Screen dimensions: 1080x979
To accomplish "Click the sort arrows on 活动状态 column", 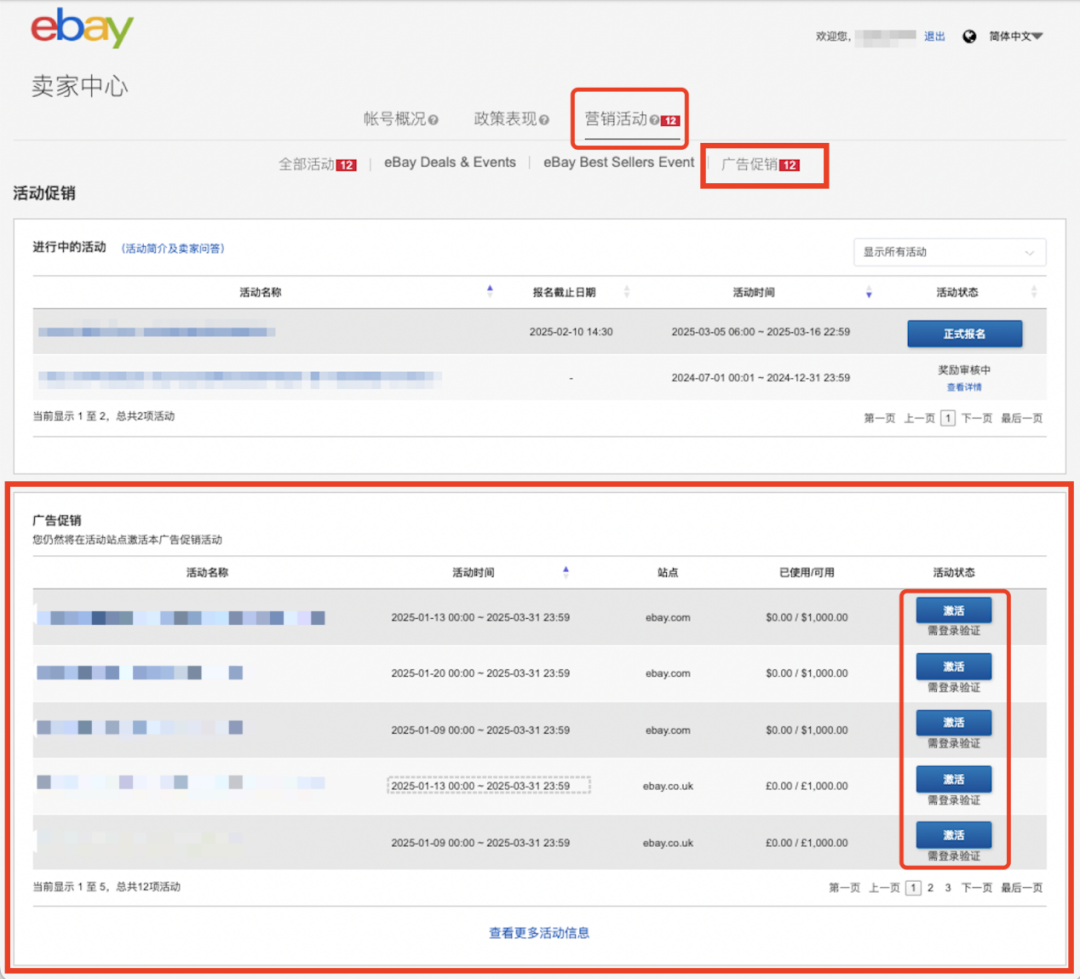I will pyautogui.click(x=1034, y=291).
